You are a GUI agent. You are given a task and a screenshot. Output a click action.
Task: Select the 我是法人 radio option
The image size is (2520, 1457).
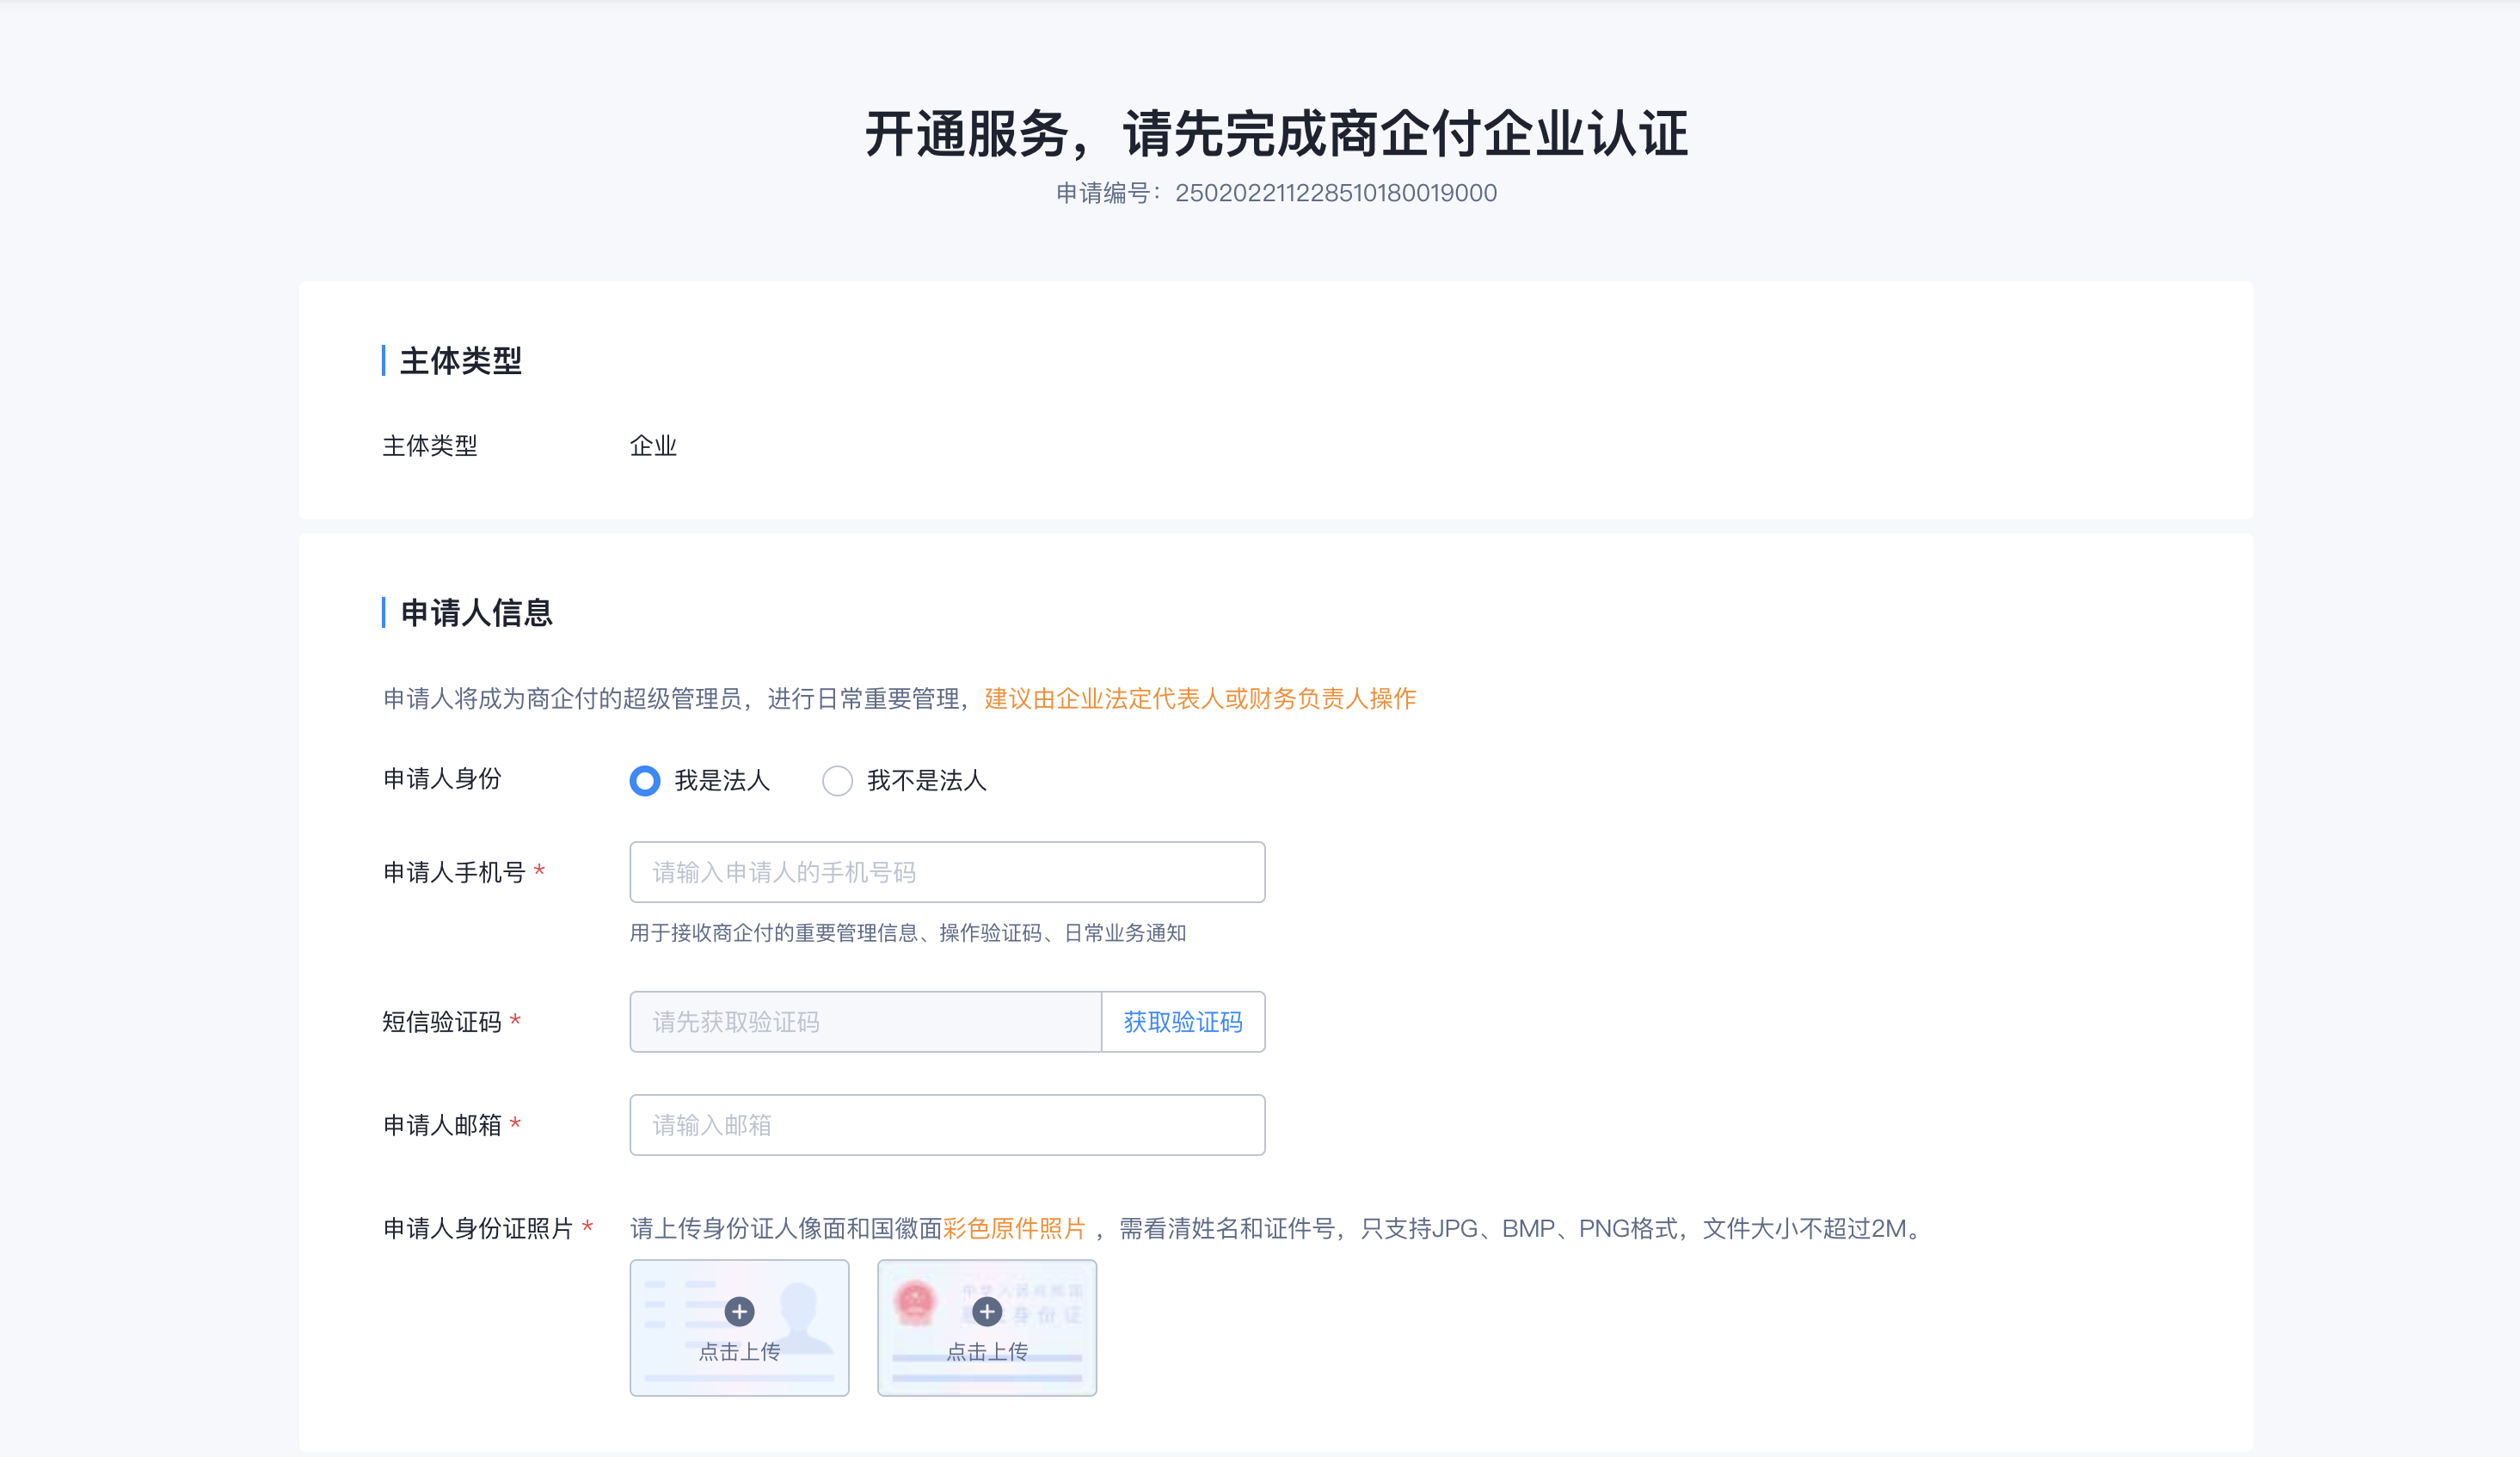pos(644,781)
